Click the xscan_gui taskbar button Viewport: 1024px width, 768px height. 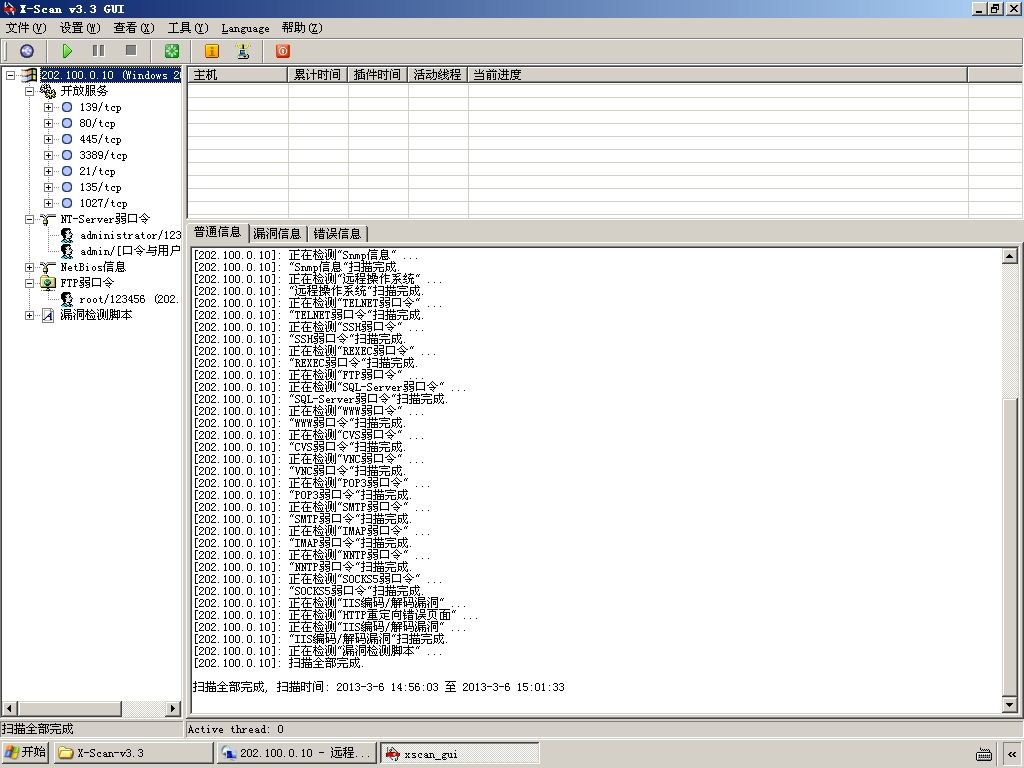tap(460, 753)
